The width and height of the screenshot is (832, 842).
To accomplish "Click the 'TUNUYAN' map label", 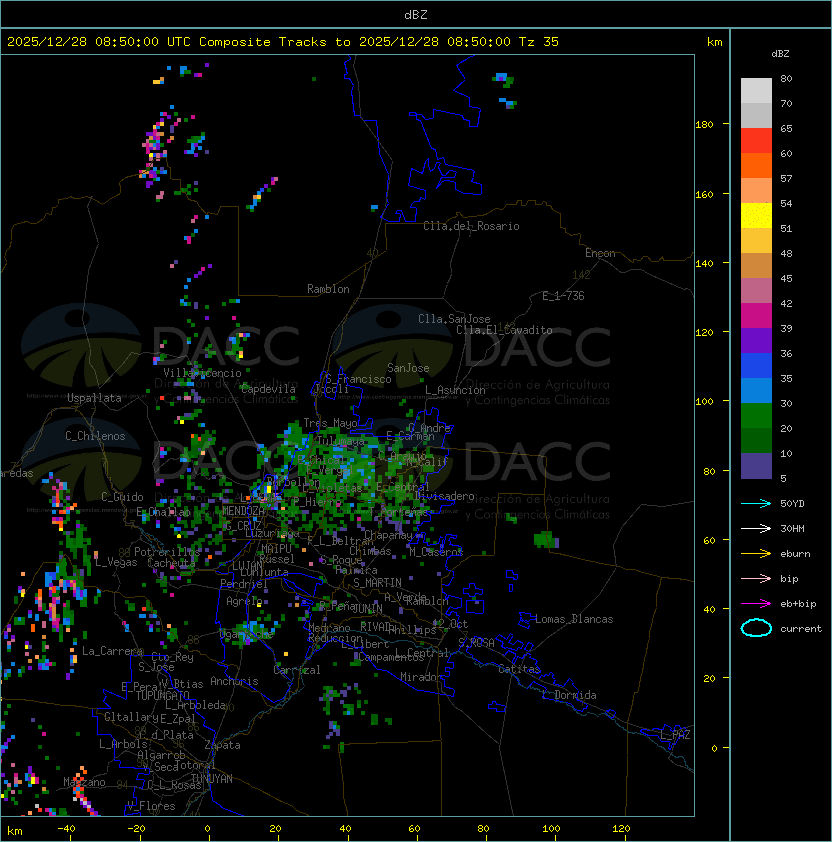I will coord(212,779).
